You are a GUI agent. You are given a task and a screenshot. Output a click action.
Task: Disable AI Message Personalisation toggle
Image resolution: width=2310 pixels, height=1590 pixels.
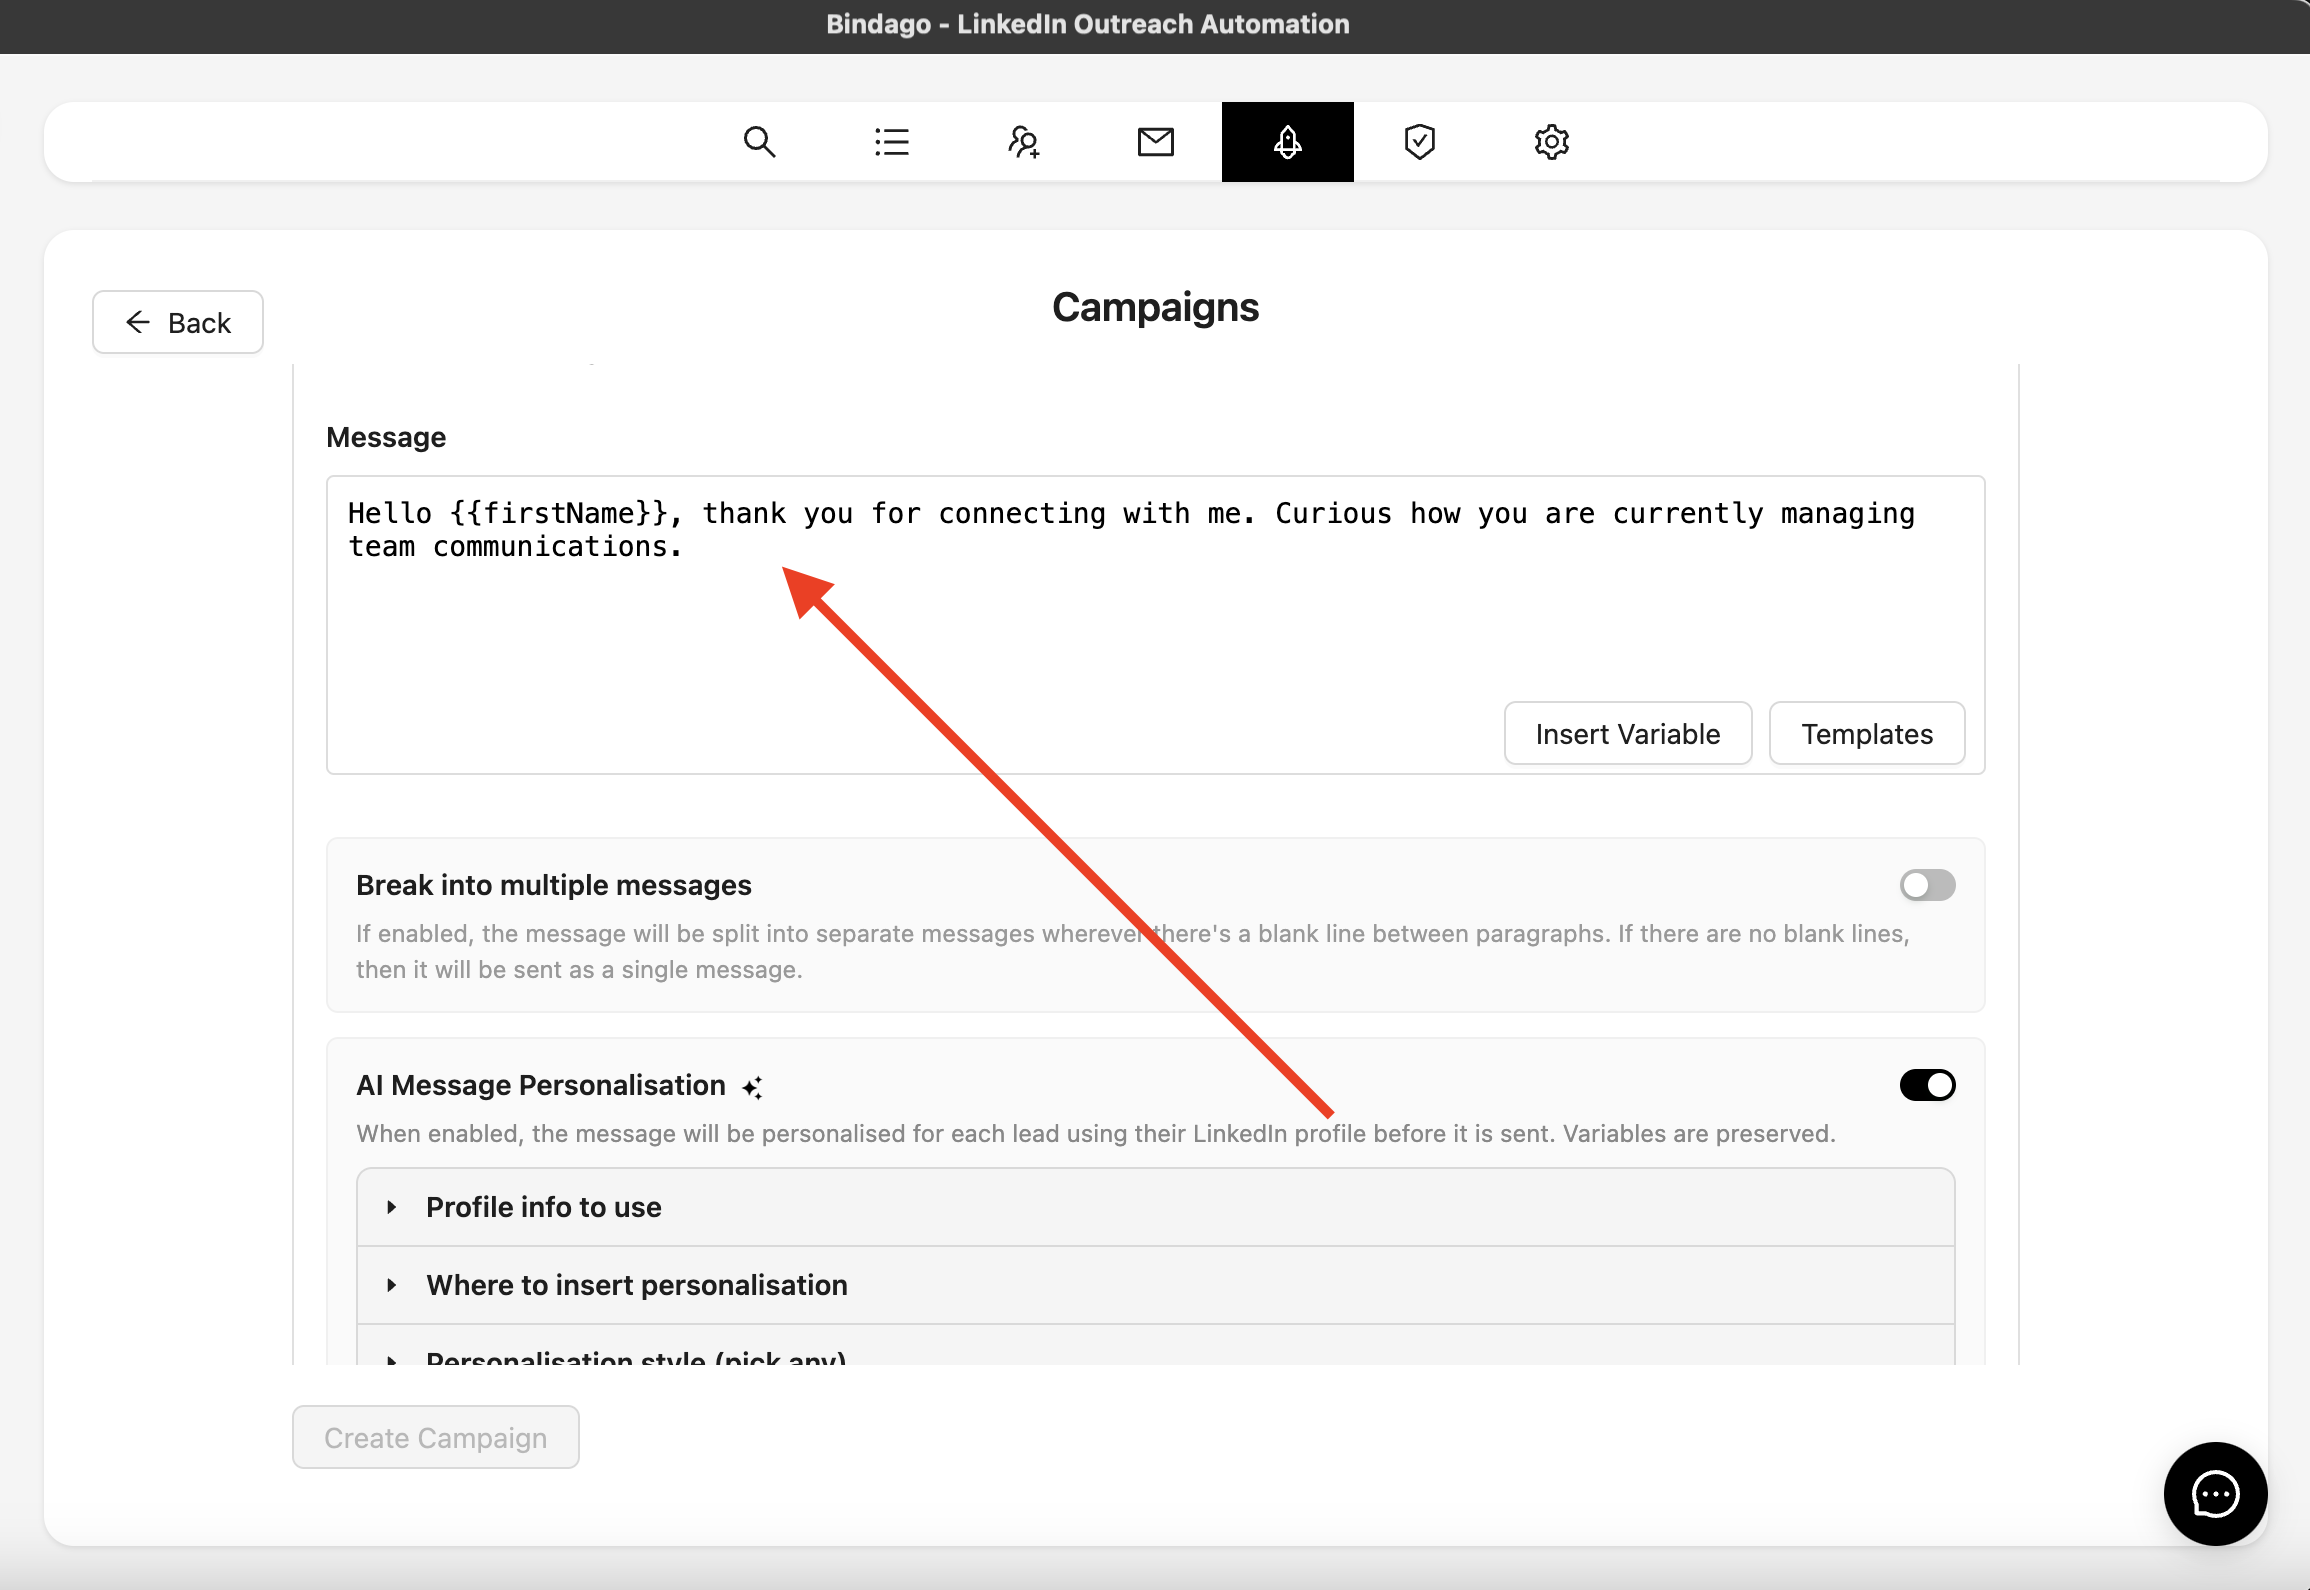coord(1928,1085)
